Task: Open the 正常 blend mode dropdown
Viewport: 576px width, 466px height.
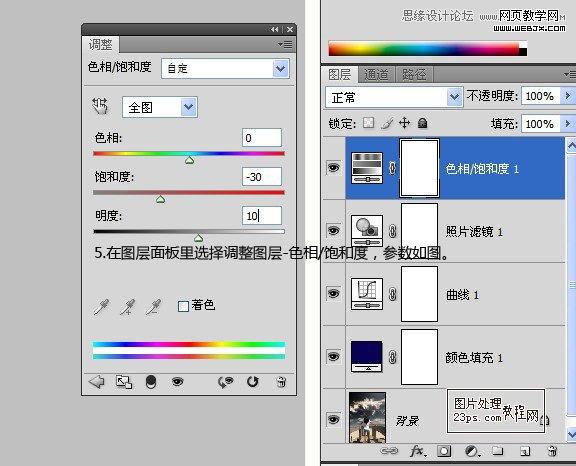Action: [x=394, y=97]
